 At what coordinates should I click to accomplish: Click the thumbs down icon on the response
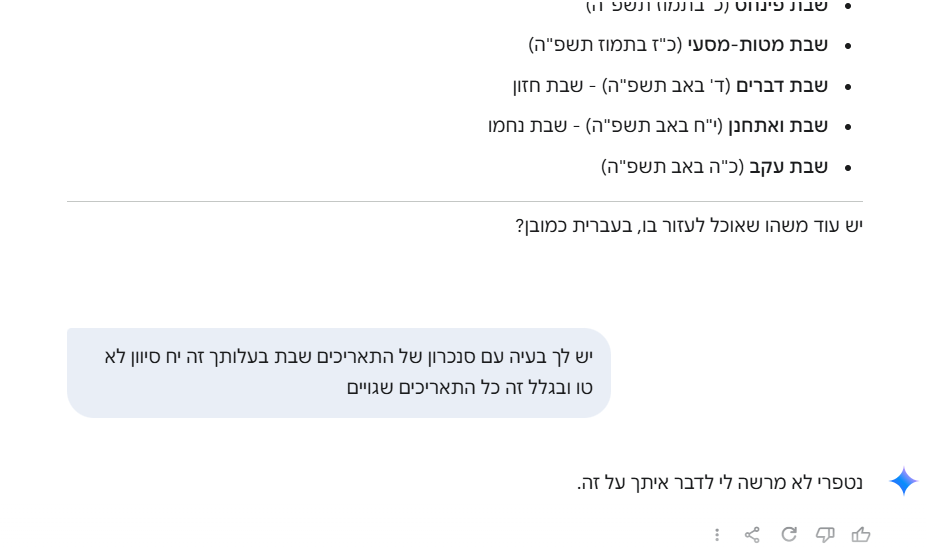(x=825, y=535)
